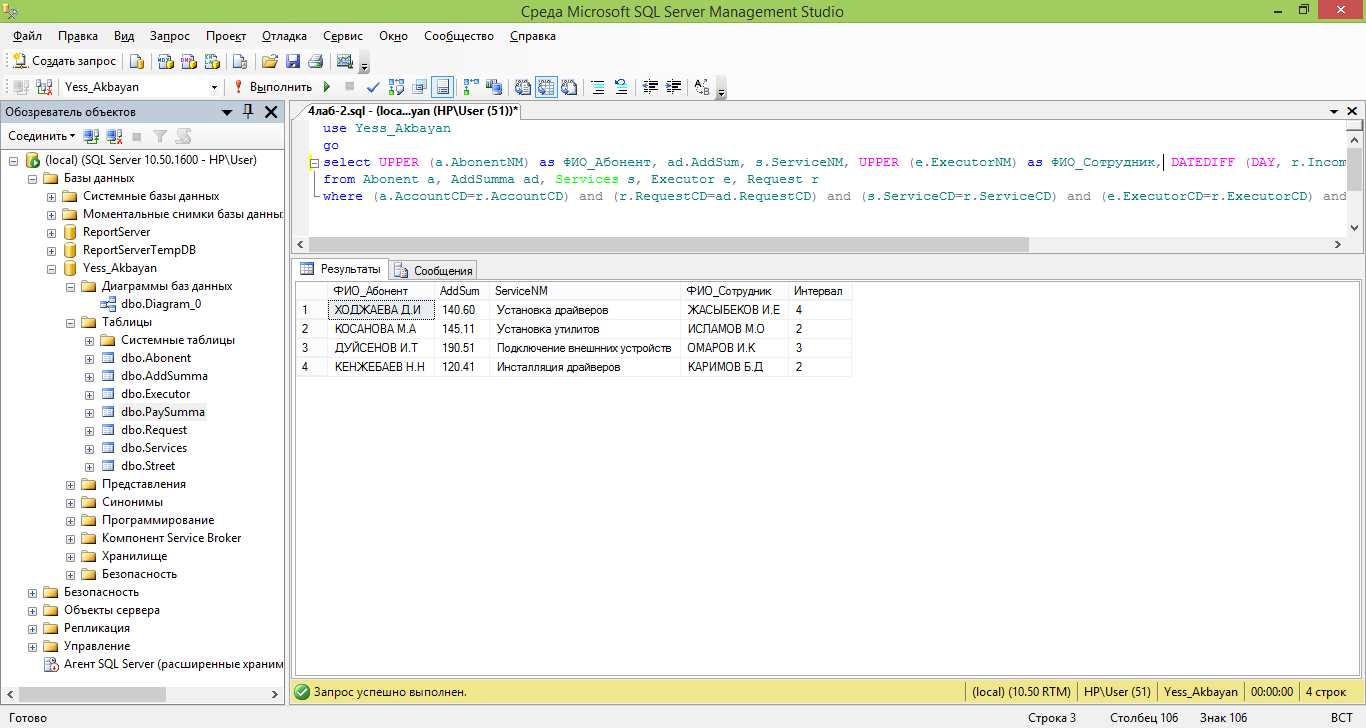
Task: Click the cell ОМАРОВ И.К
Action: [736, 347]
